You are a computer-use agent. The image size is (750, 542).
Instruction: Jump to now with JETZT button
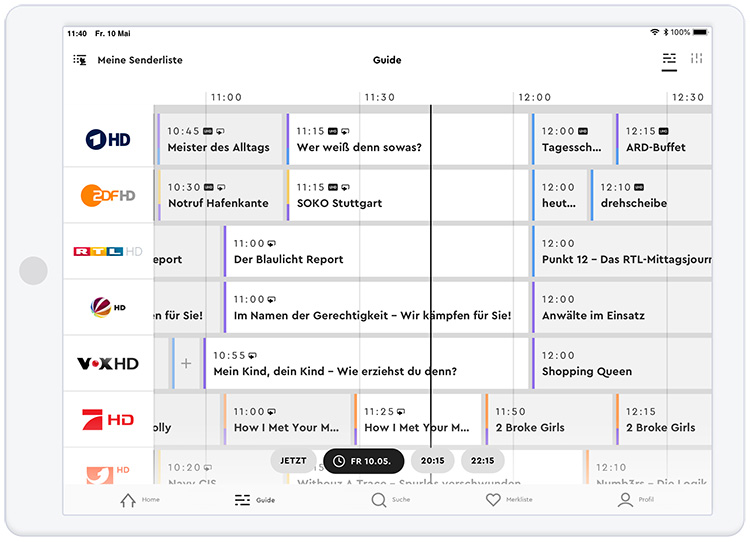point(293,461)
